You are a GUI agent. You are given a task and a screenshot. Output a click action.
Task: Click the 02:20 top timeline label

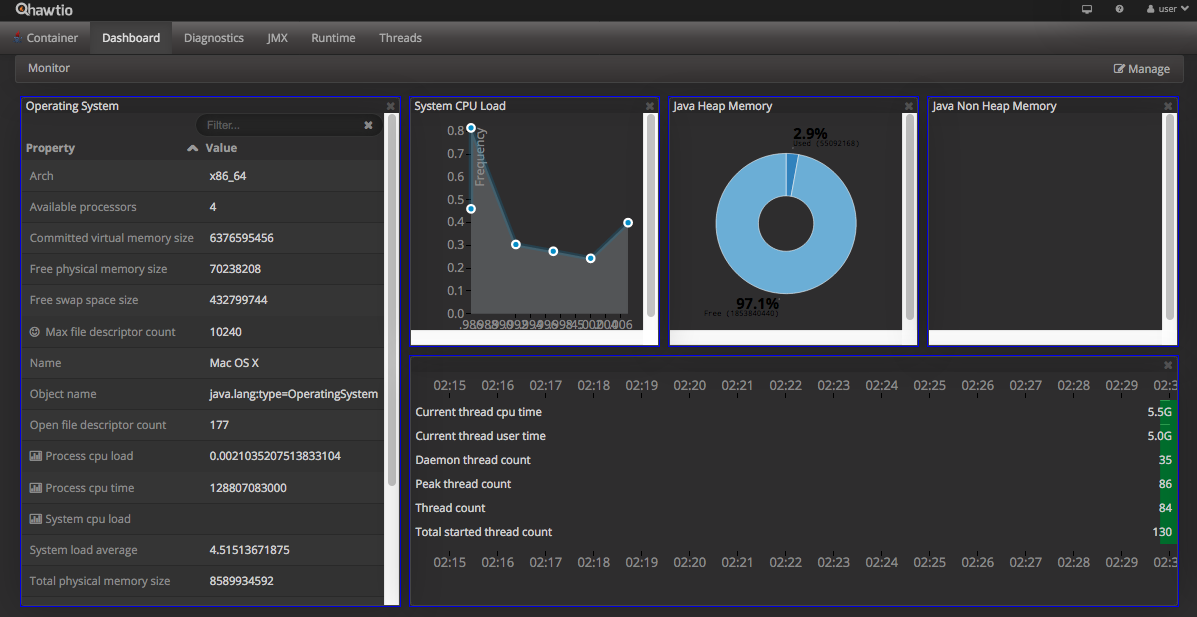pyautogui.click(x=690, y=386)
